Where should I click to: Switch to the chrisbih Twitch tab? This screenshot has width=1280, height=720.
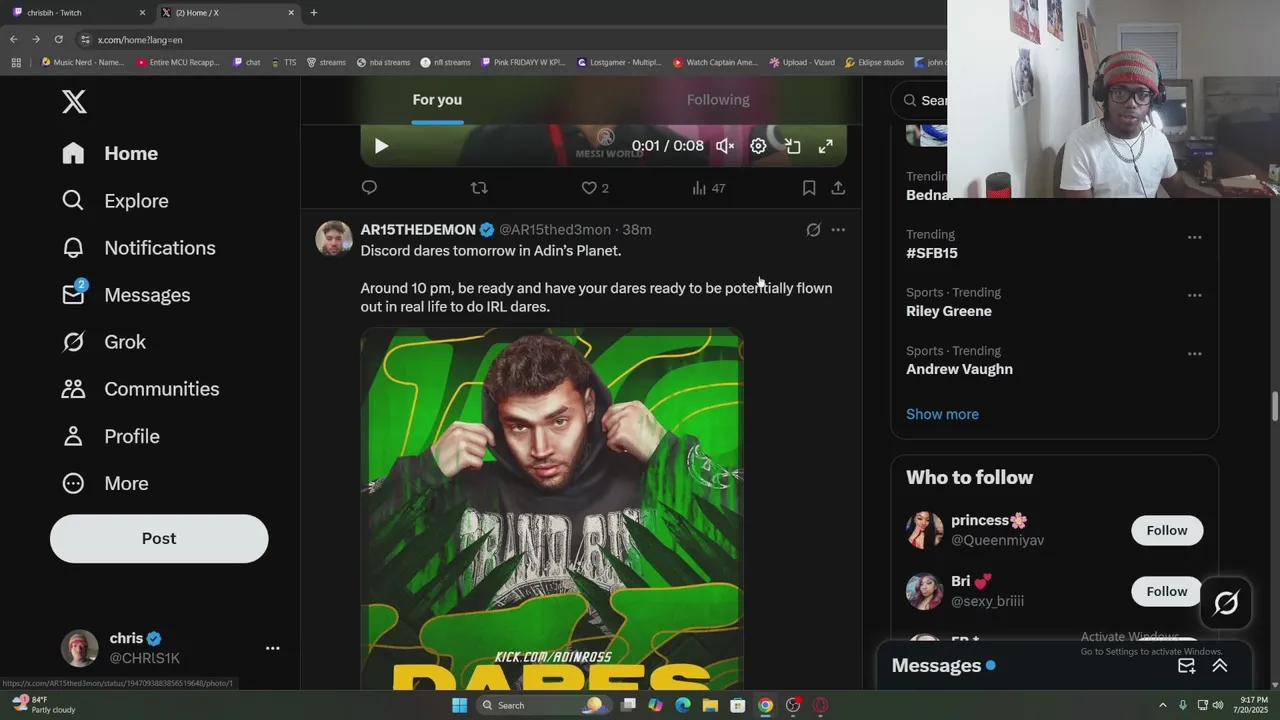[x=78, y=13]
